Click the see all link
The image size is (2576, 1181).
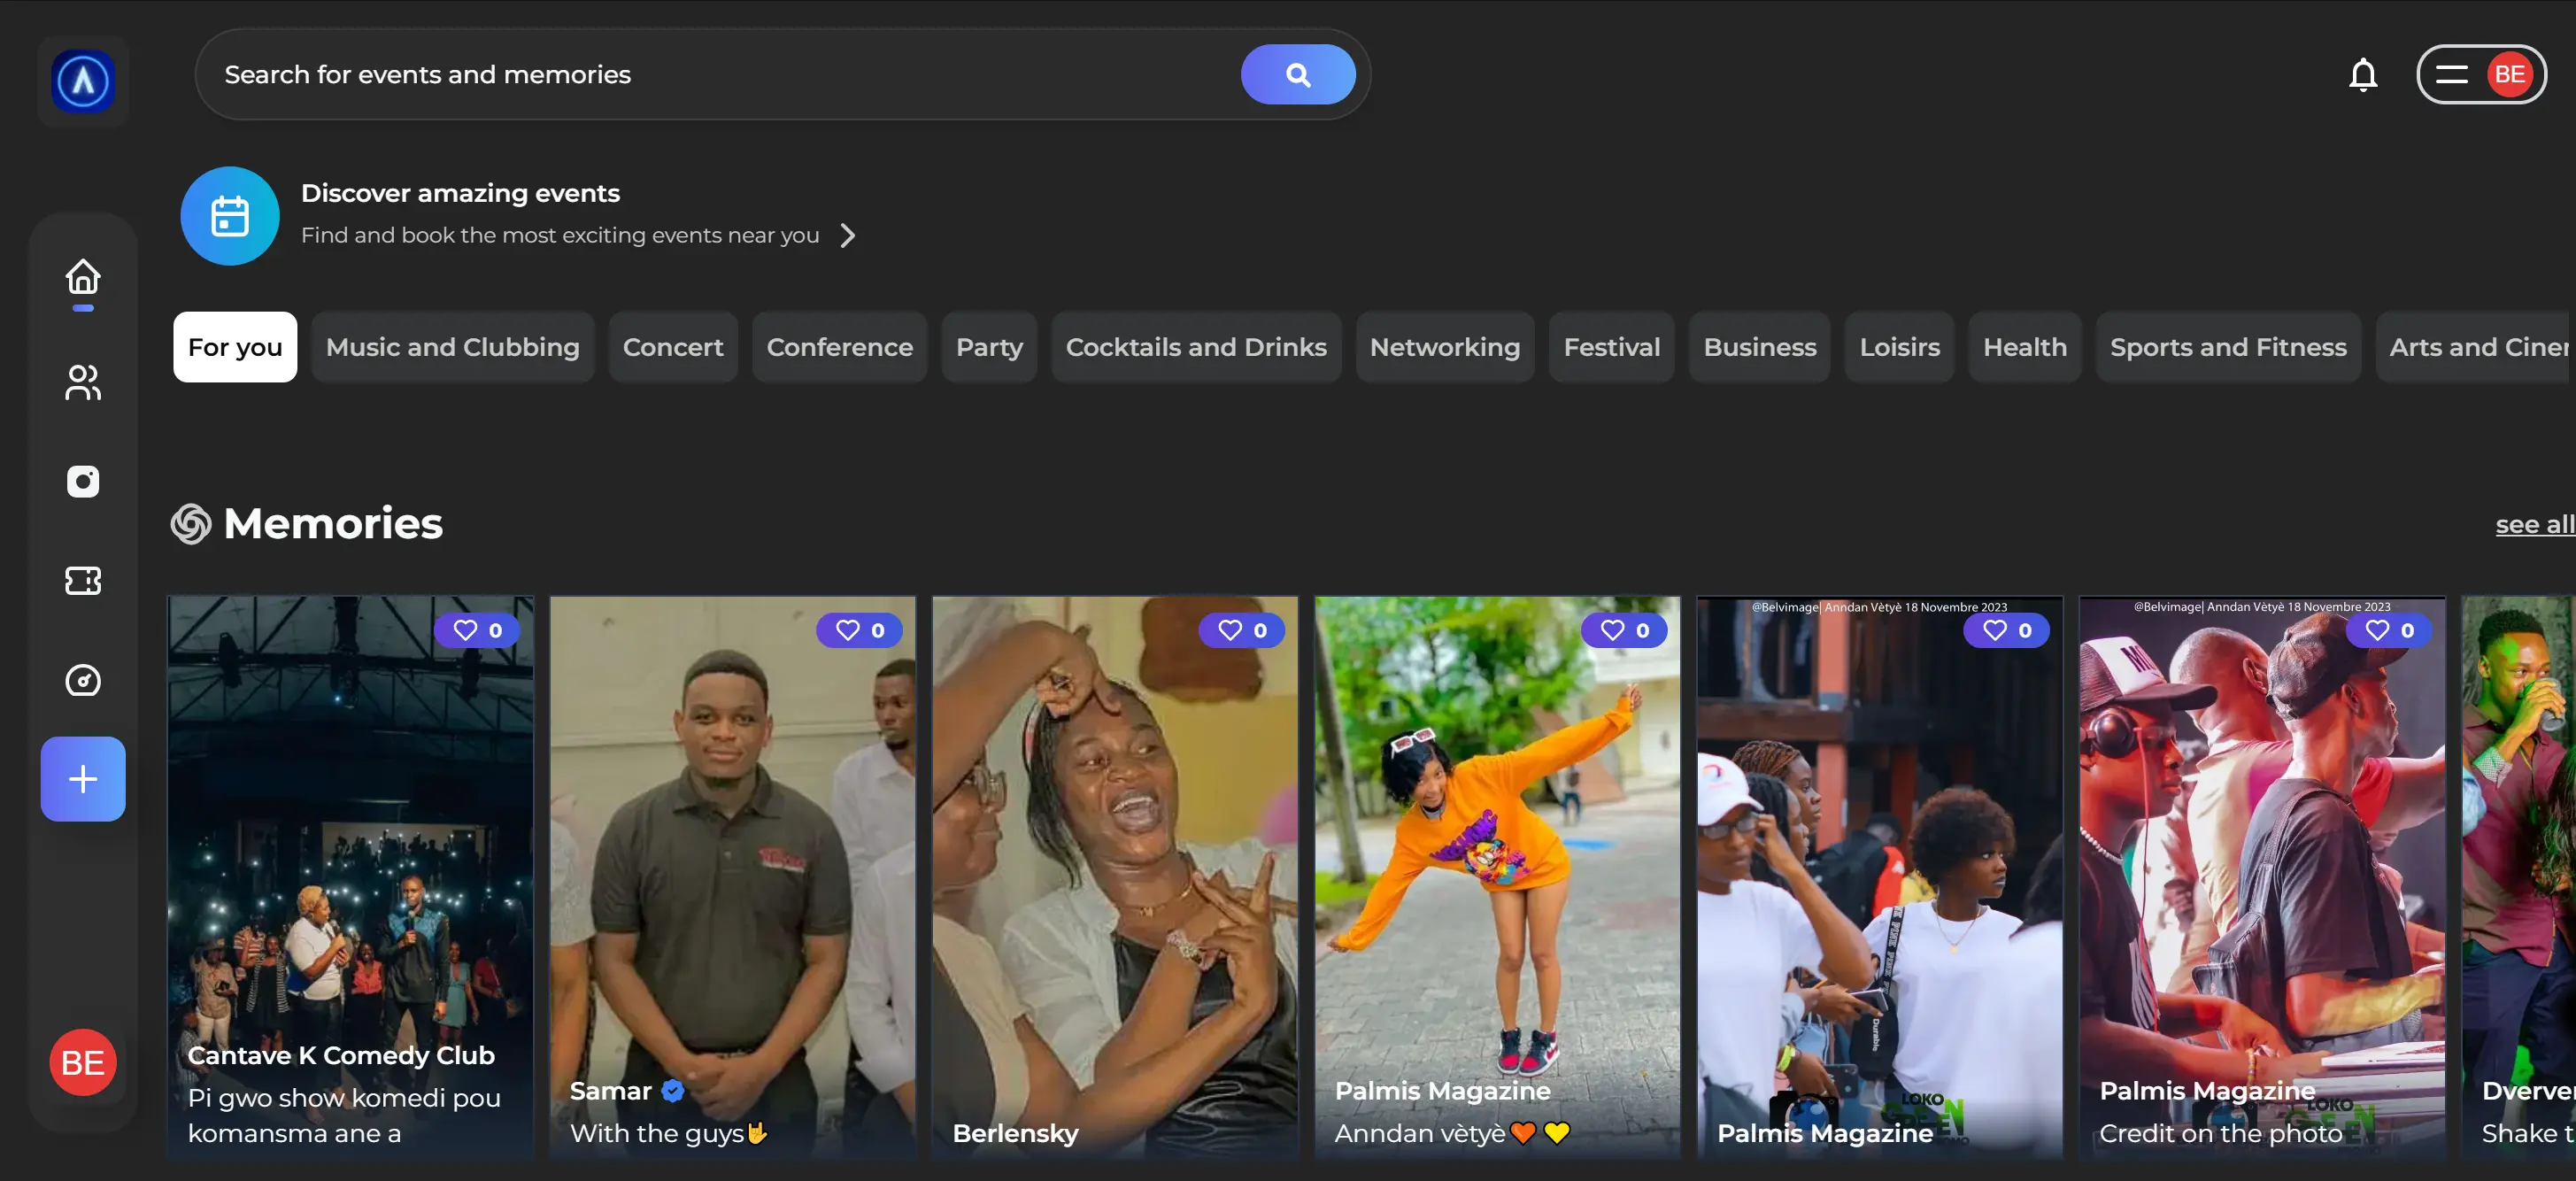click(2533, 524)
